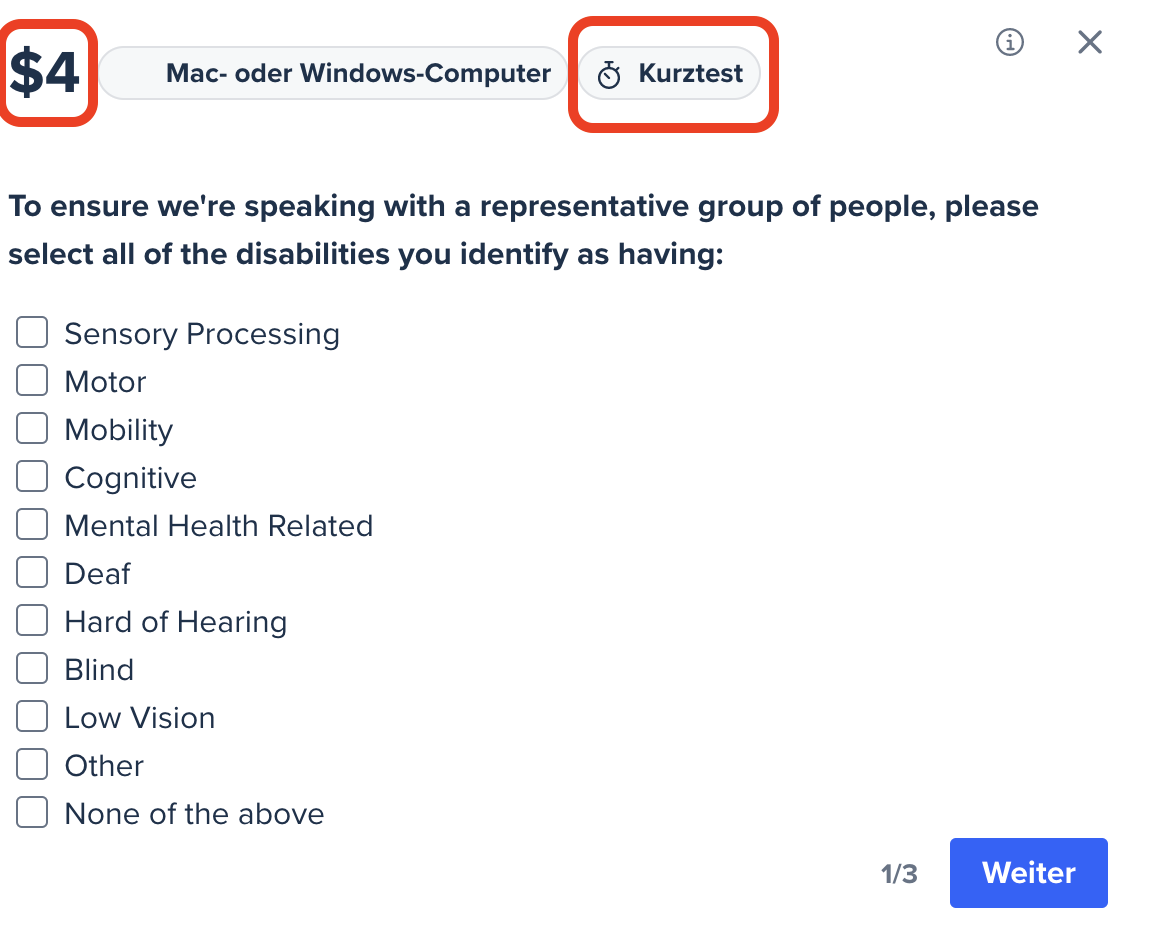Image resolution: width=1149 pixels, height=927 pixels.
Task: Select the Mac- oder Windows-Computer tag
Action: [333, 73]
